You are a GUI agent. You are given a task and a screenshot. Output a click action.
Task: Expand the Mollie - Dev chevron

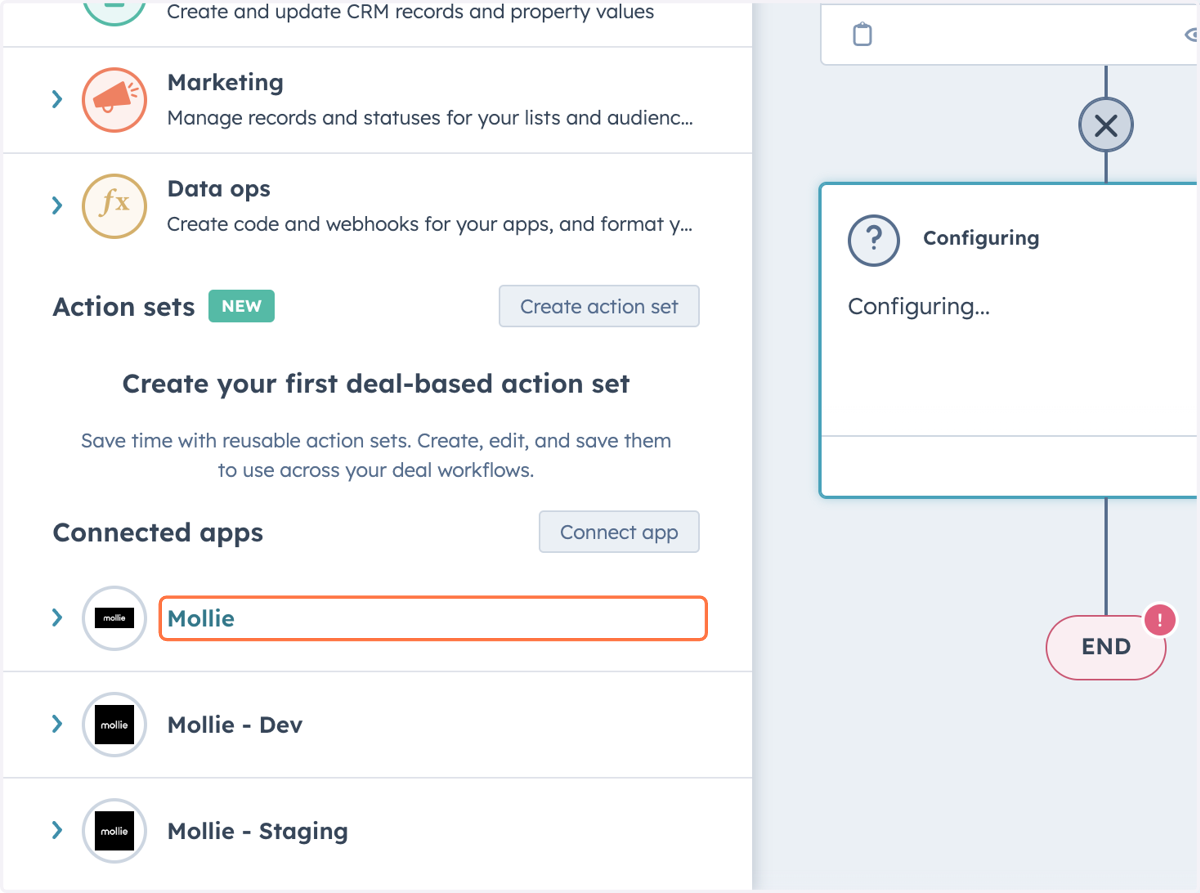pos(57,724)
